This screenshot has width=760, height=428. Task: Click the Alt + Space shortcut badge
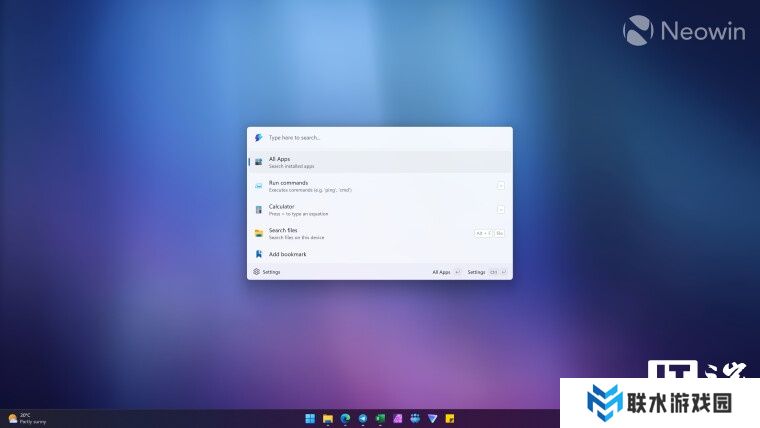pyautogui.click(x=483, y=233)
